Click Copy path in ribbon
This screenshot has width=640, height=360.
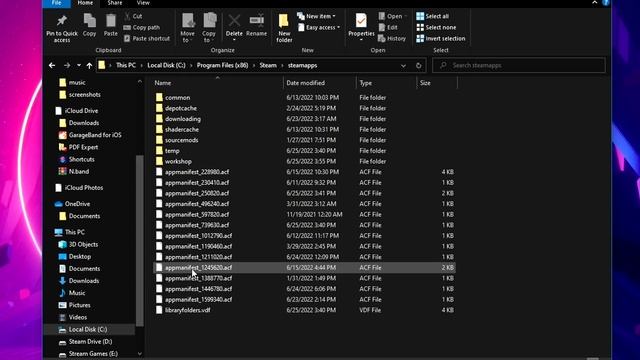(x=142, y=27)
